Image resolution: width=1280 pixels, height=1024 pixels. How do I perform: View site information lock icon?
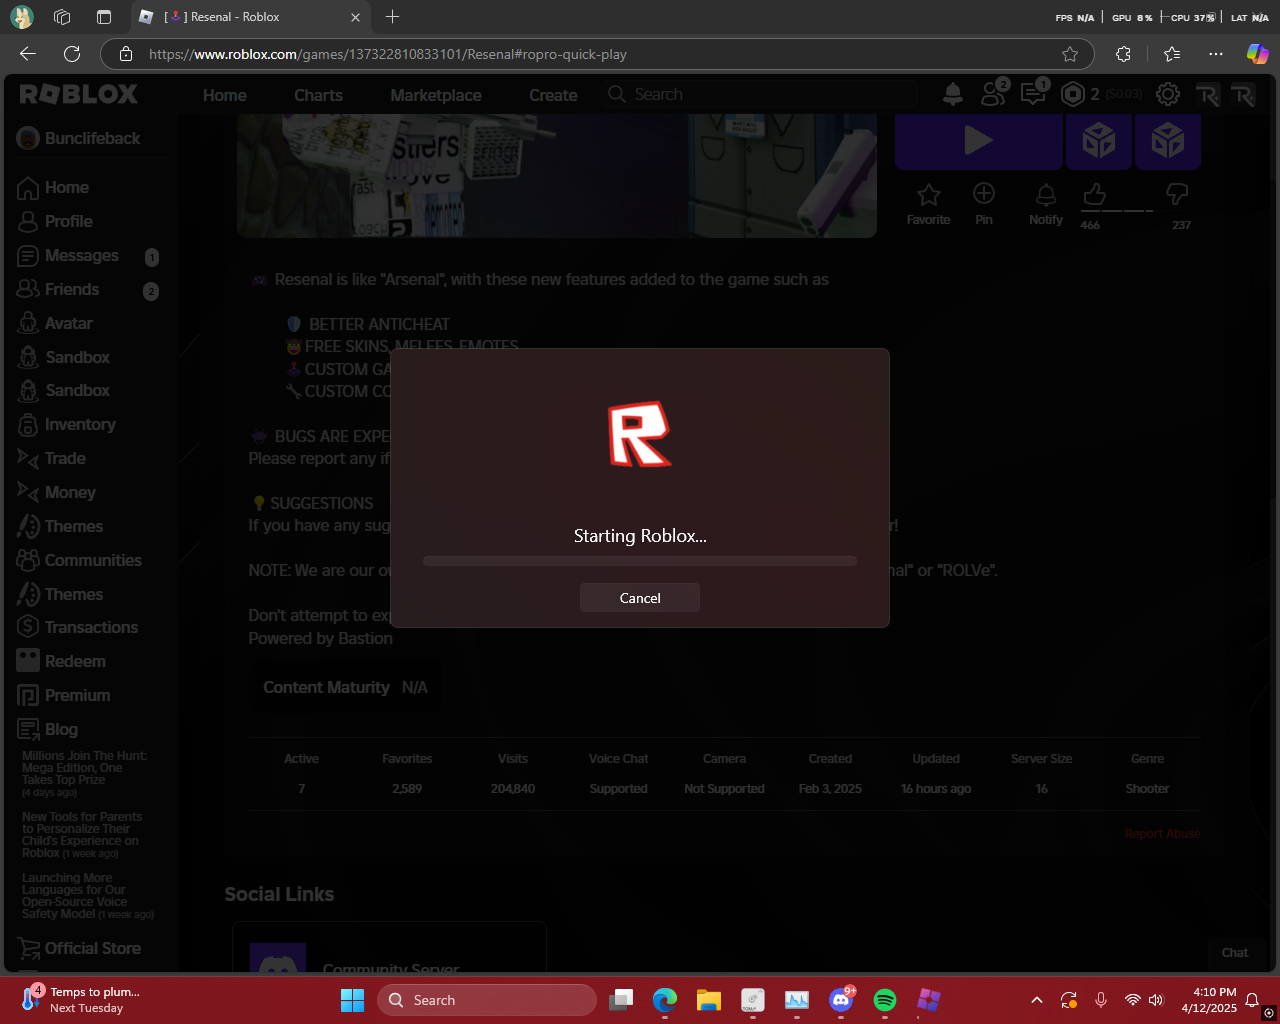[x=126, y=54]
